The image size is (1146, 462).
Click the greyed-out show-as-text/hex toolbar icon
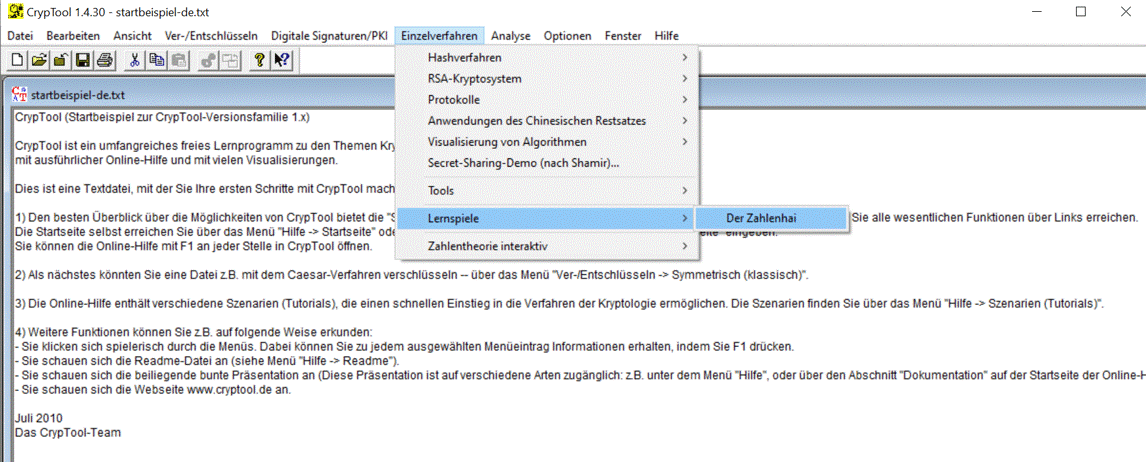[230, 61]
